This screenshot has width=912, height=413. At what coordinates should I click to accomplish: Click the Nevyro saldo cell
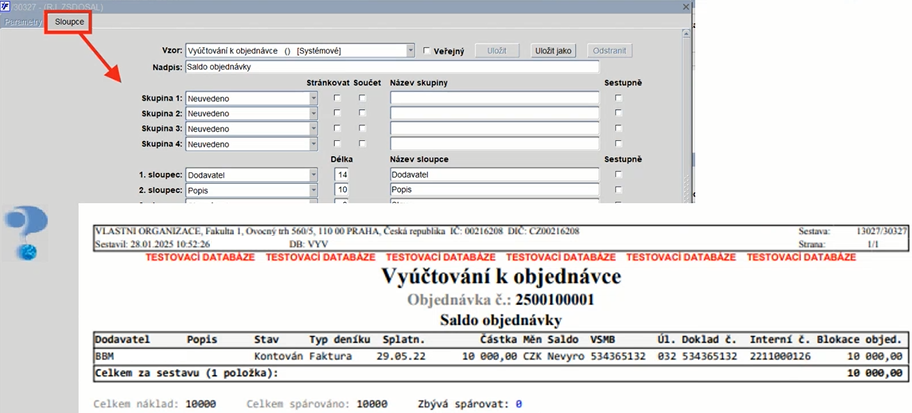566,356
